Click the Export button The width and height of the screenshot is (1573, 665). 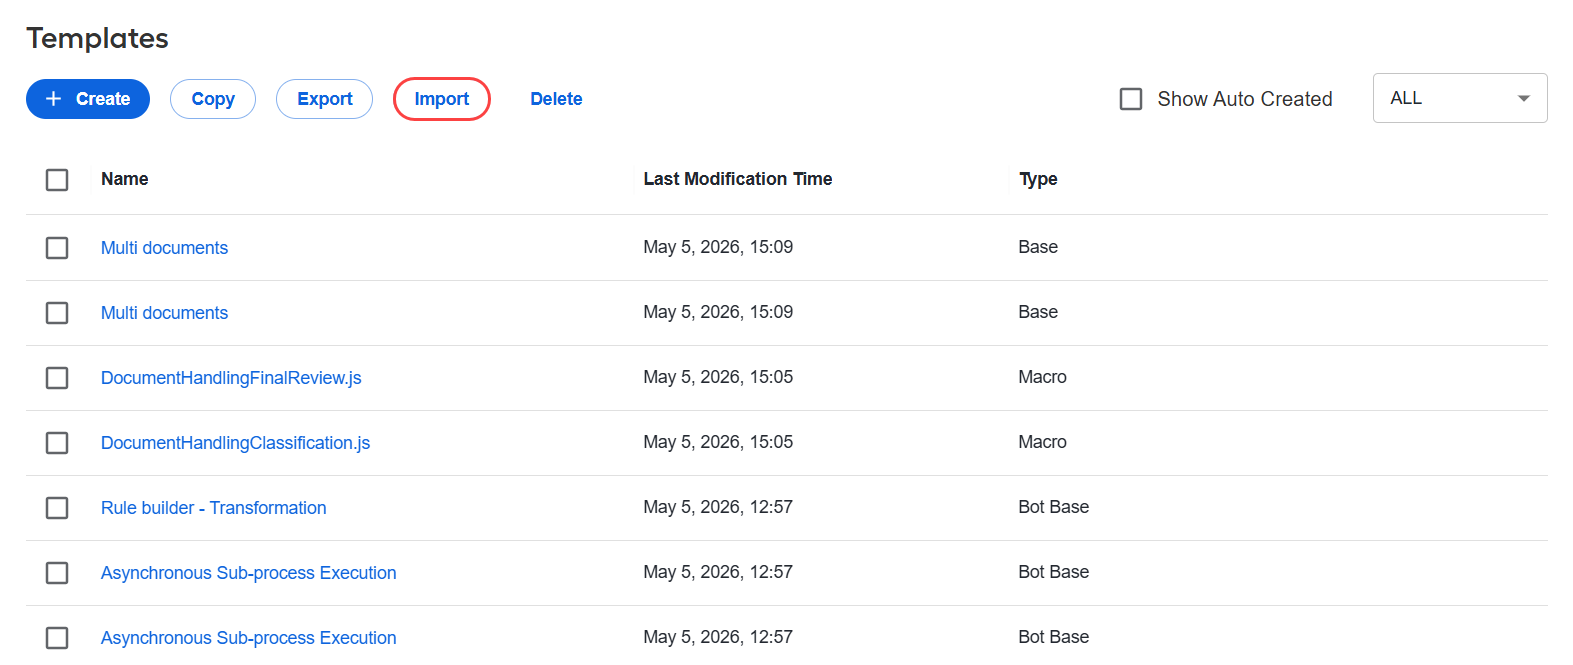[325, 99]
